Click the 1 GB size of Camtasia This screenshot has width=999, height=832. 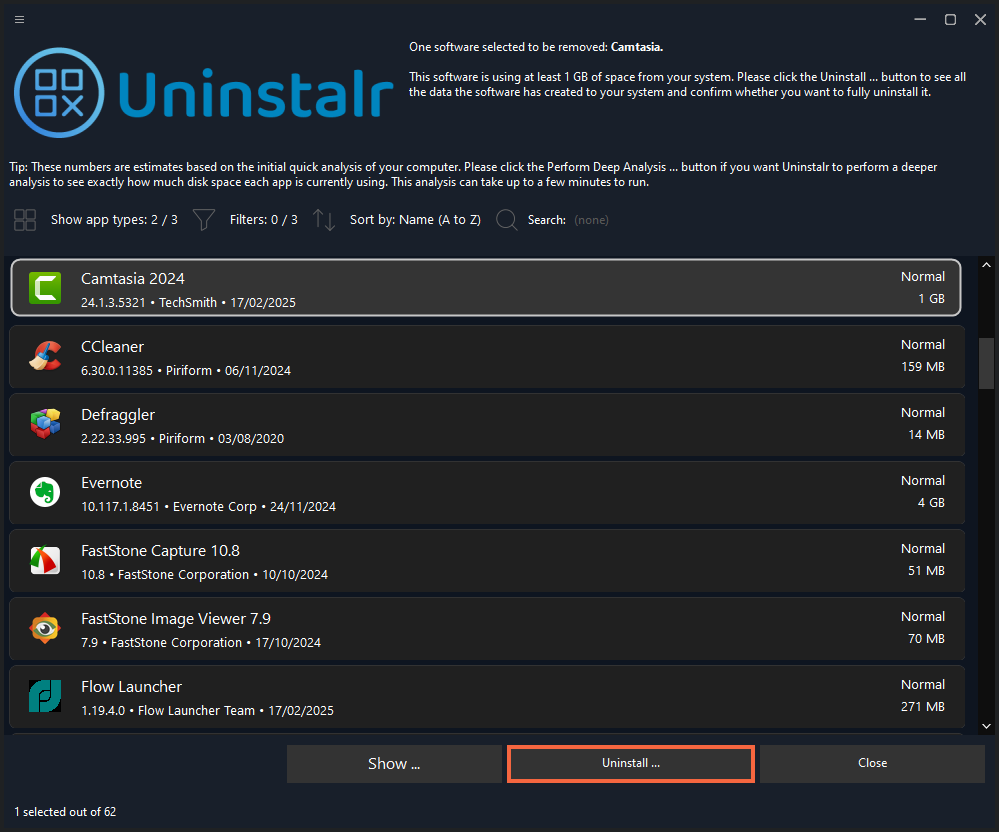pyautogui.click(x=931, y=299)
